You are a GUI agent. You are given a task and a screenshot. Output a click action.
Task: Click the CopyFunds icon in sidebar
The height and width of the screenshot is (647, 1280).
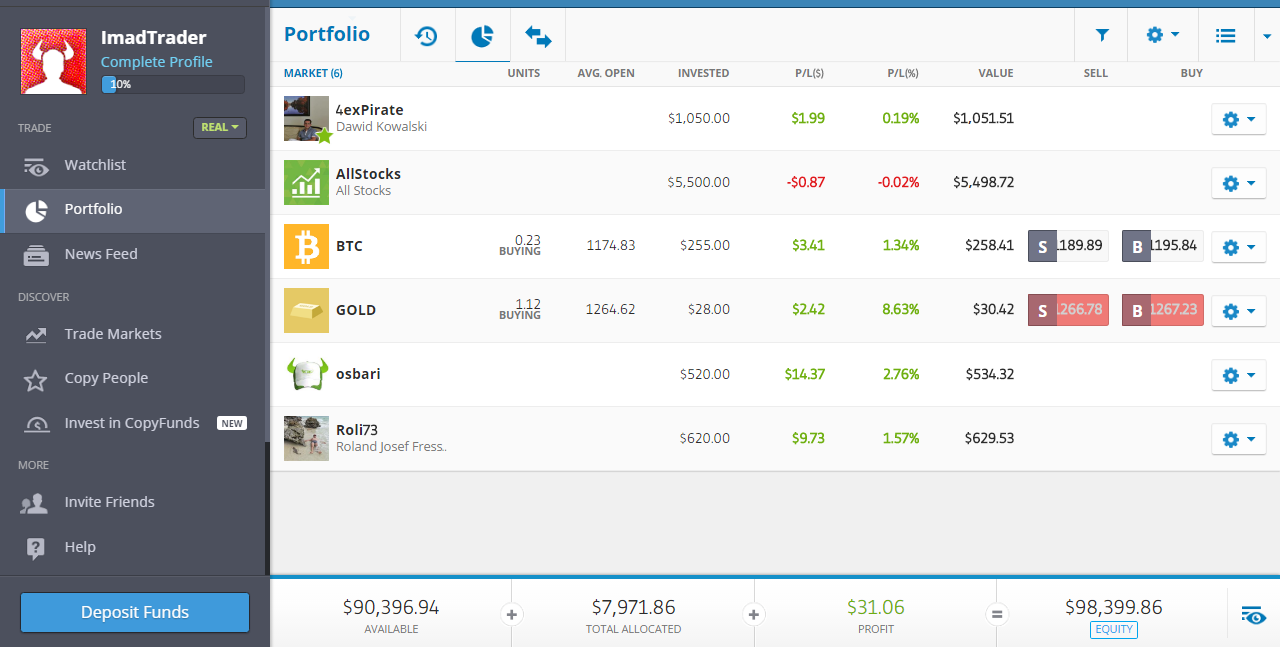[x=36, y=424]
